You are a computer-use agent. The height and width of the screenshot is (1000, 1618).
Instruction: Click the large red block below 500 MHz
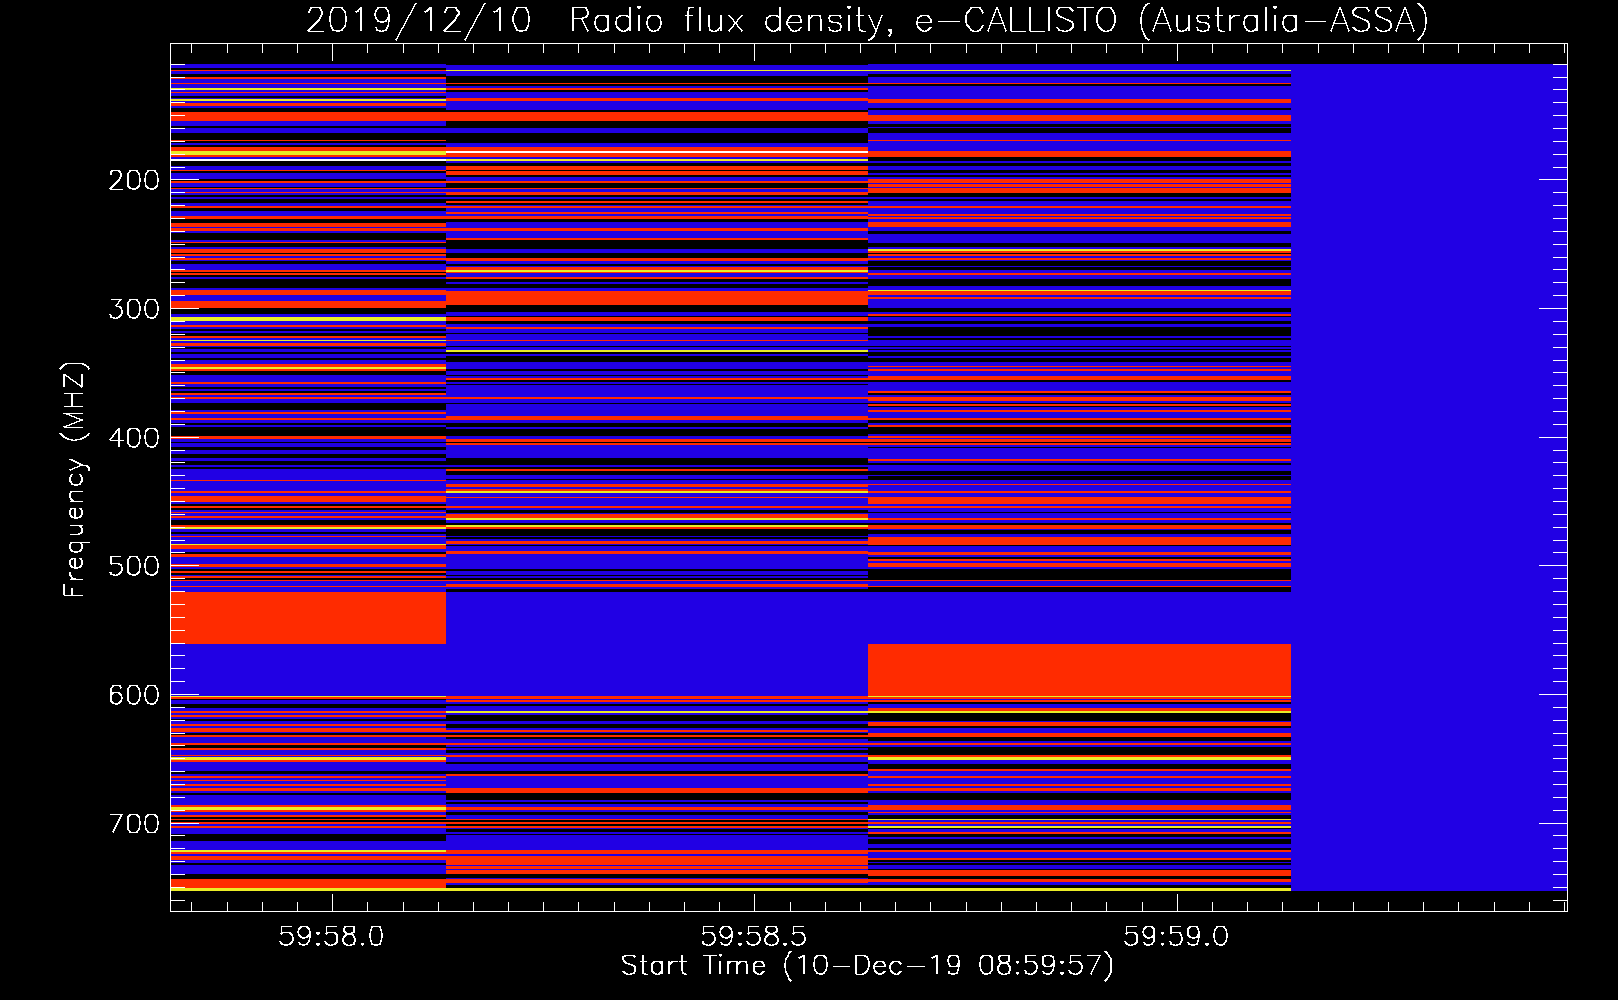pyautogui.click(x=308, y=618)
